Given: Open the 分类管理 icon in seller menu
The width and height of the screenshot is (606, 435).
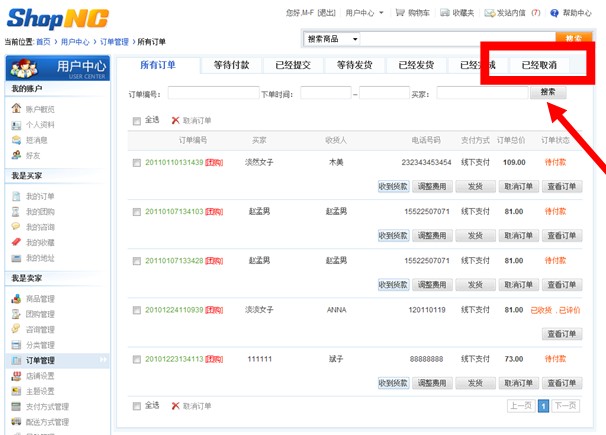Looking at the screenshot, I should coord(16,345).
